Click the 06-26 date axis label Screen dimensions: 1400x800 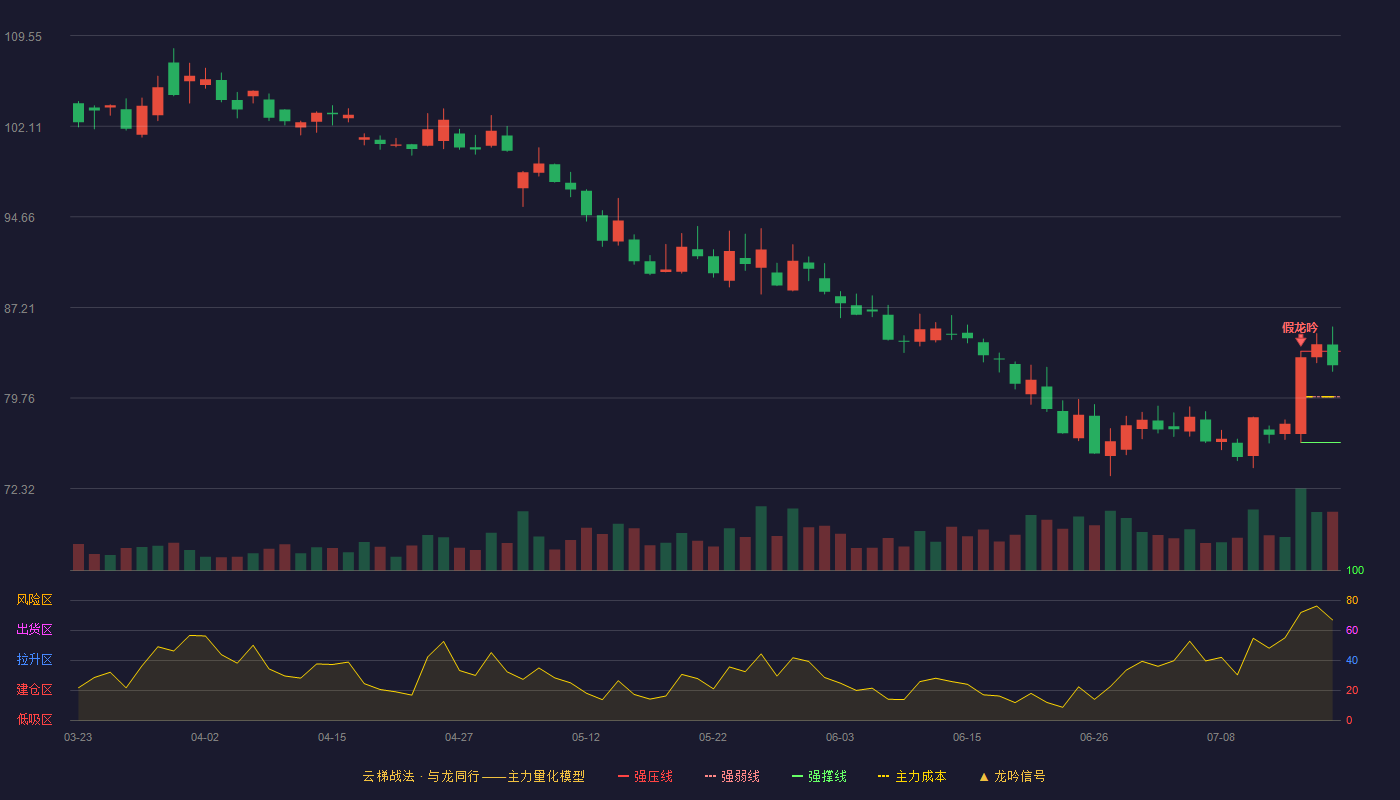point(1094,737)
